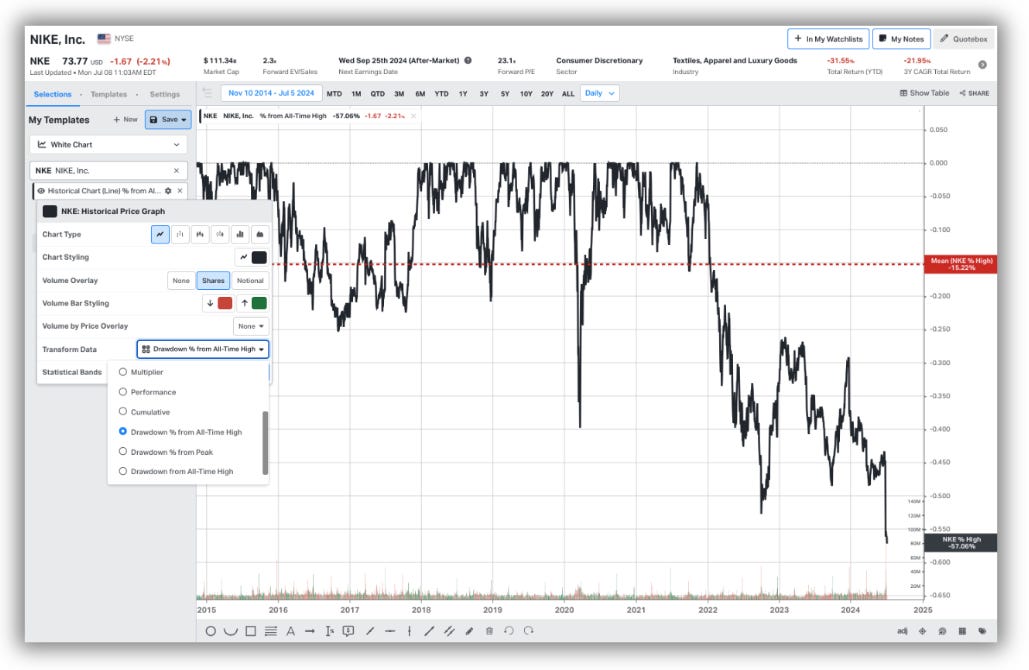Open Quotebox
This screenshot has width=1029, height=670.
pyautogui.click(x=963, y=39)
